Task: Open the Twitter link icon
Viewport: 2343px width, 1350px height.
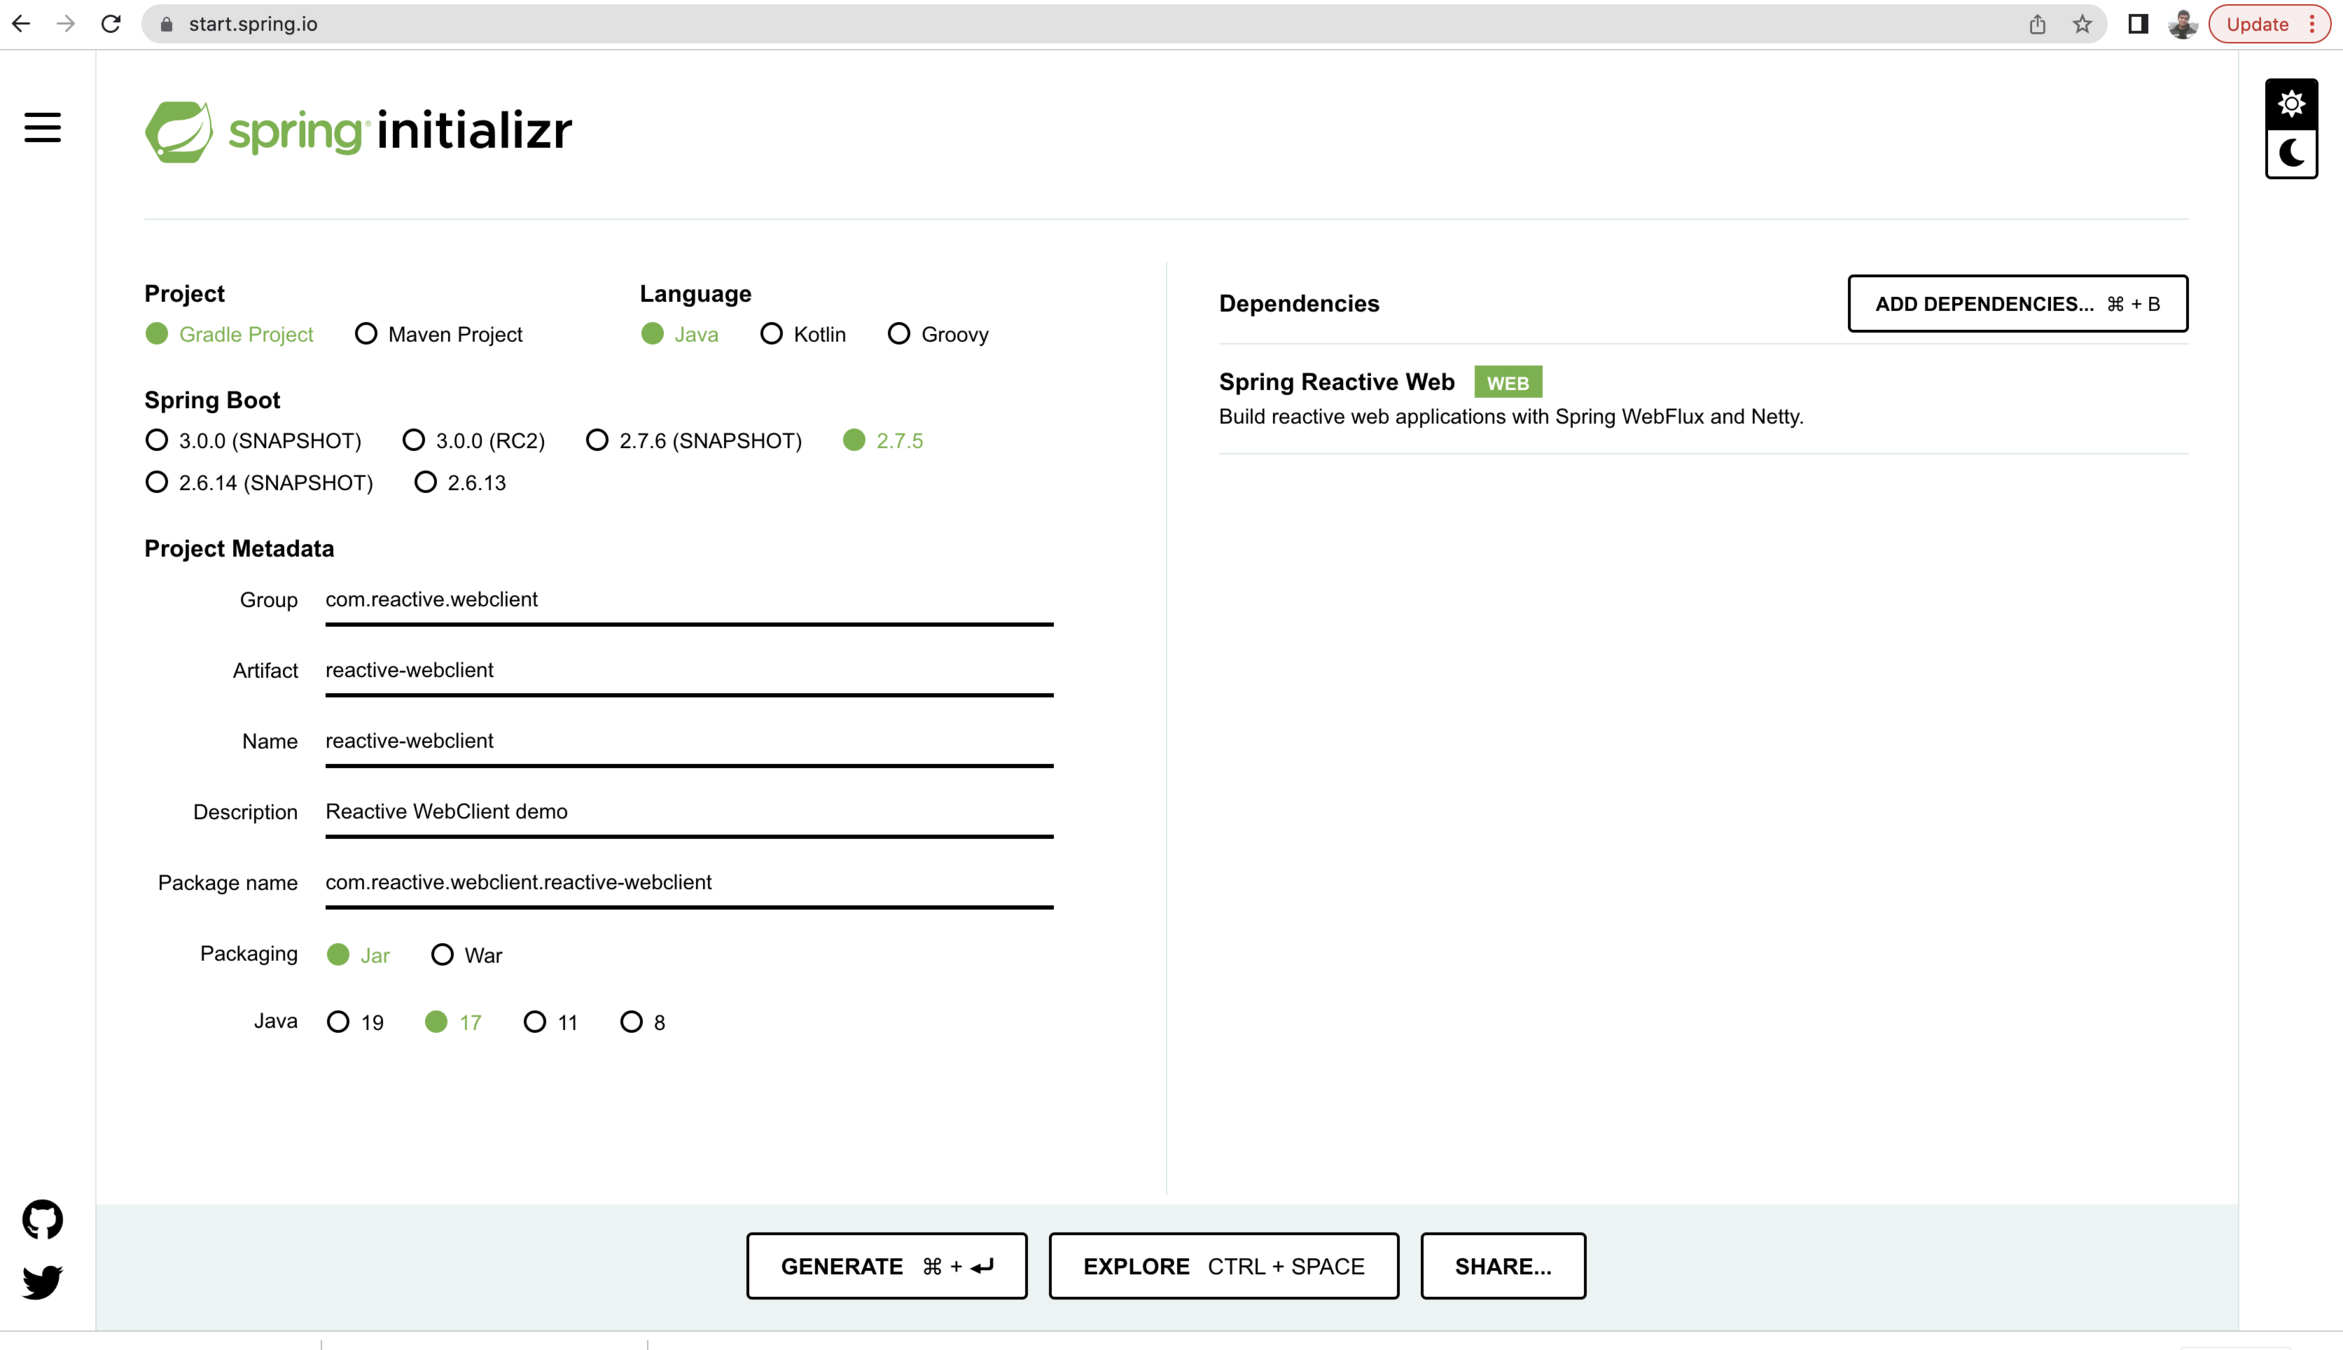Action: (x=42, y=1281)
